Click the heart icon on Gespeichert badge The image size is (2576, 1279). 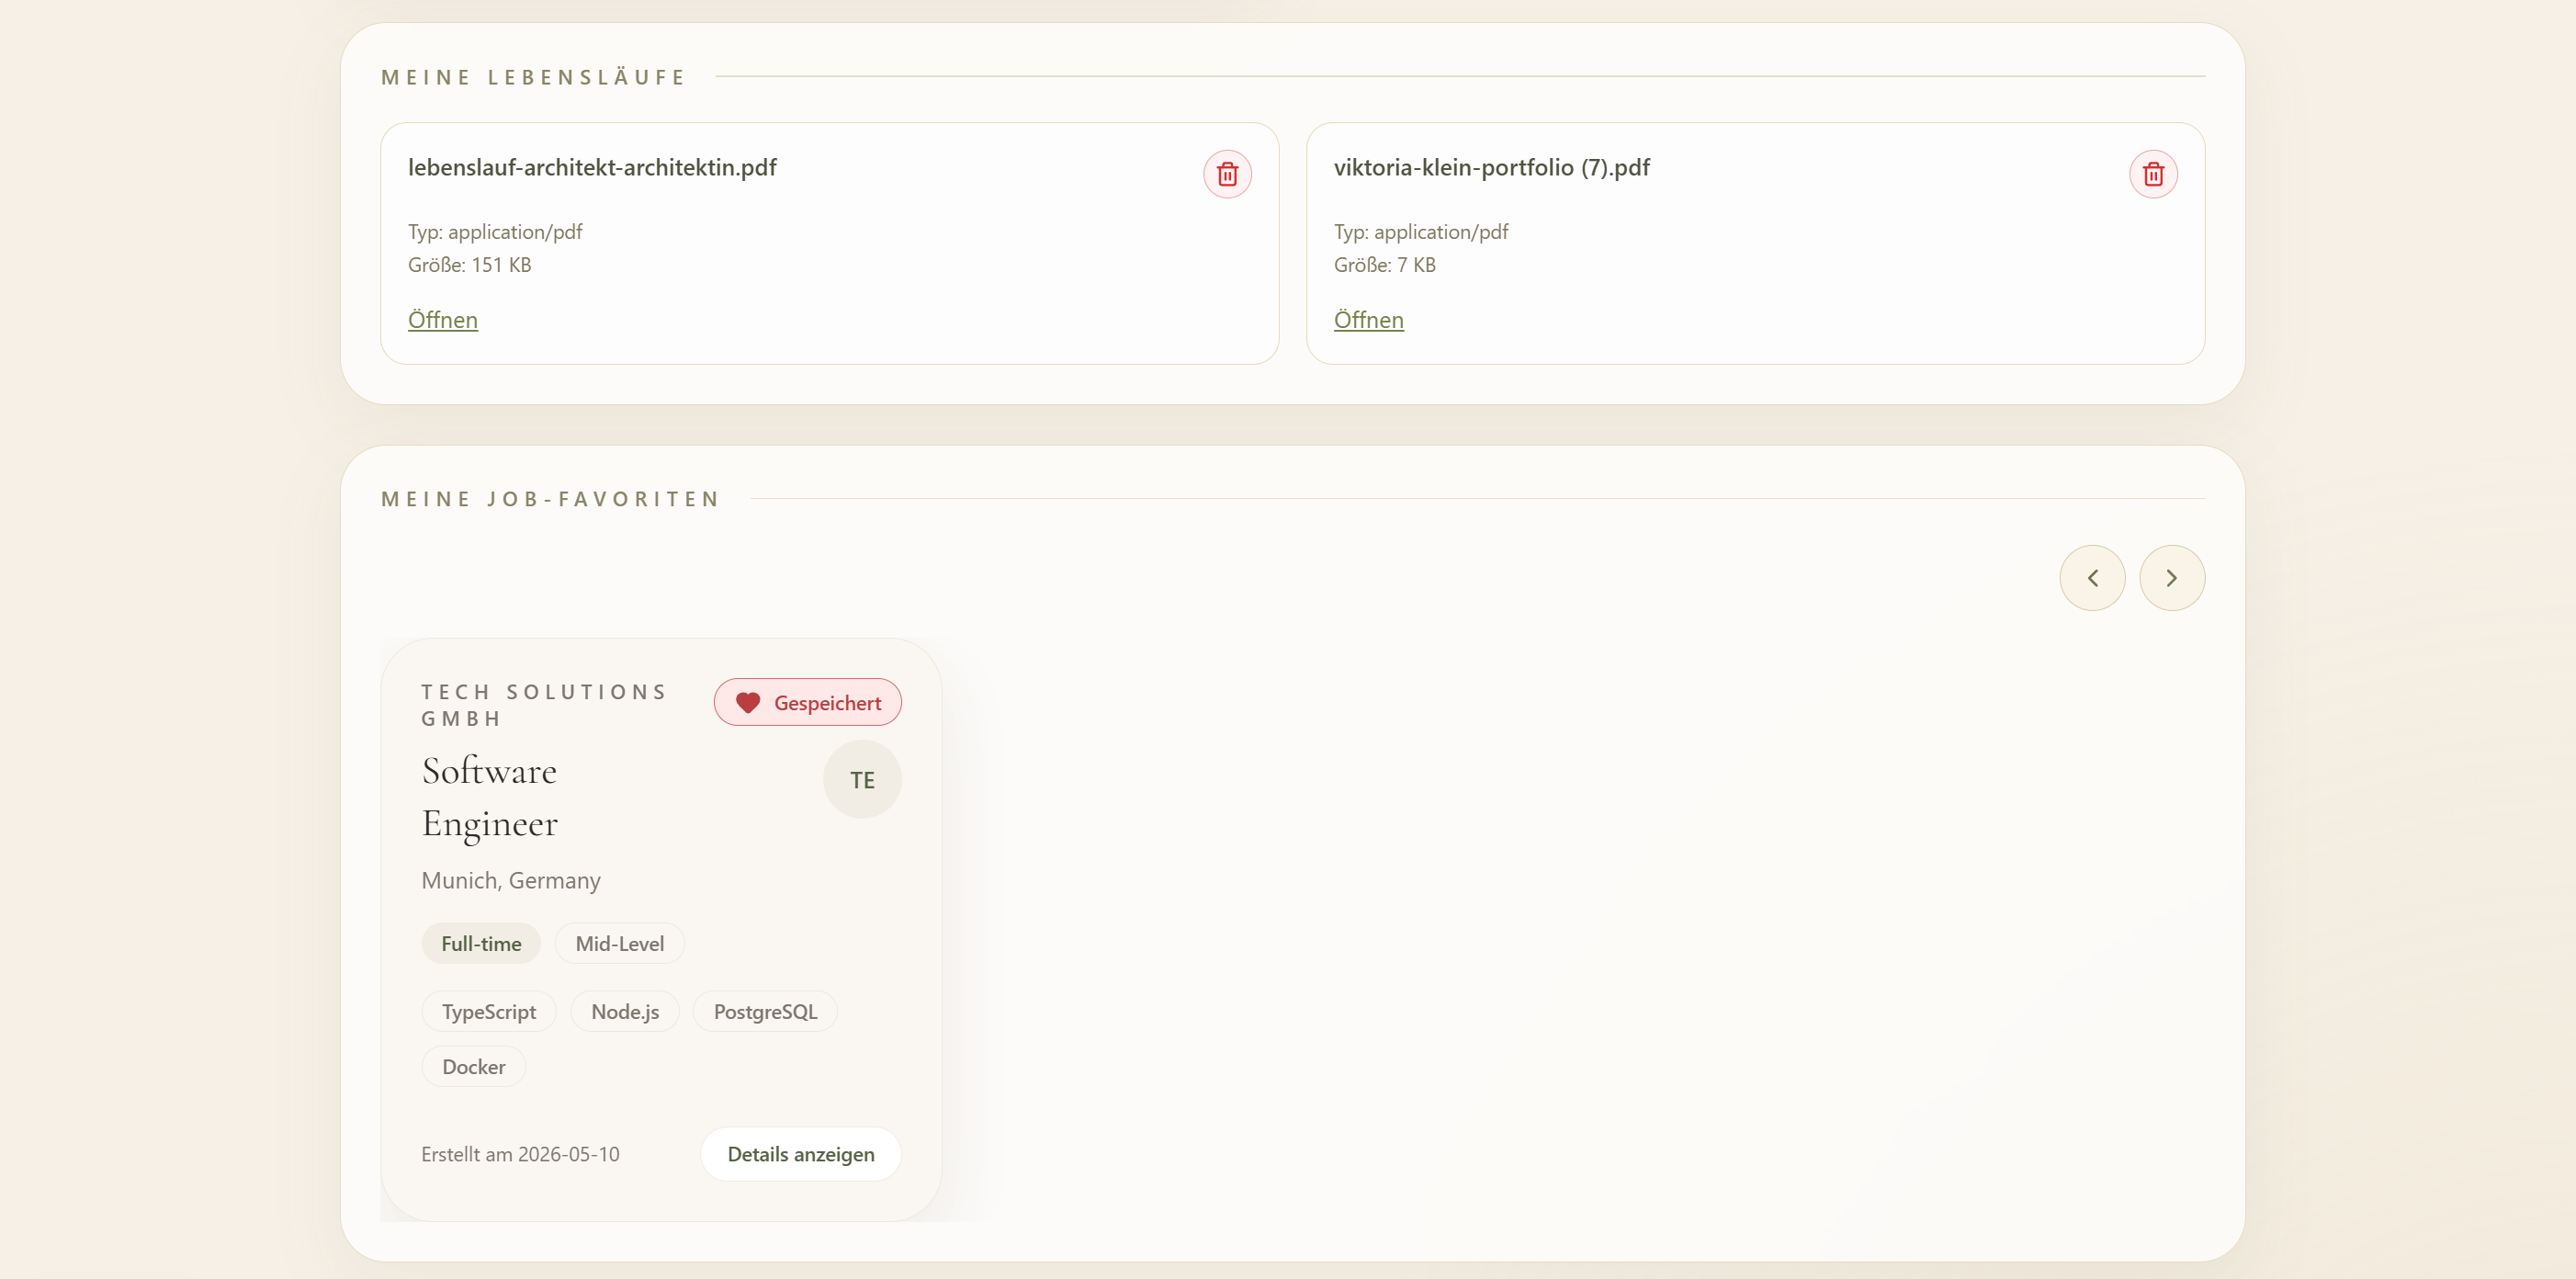748,703
